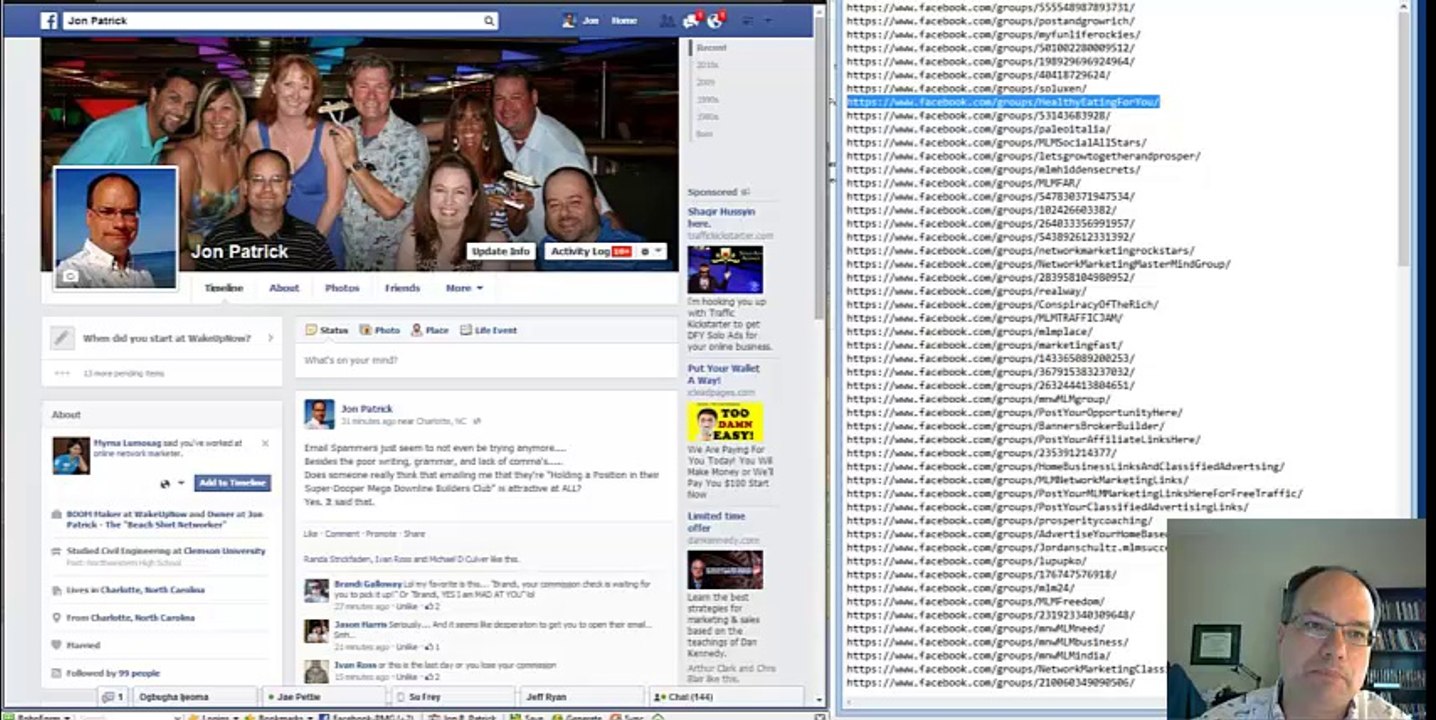Click the MLMSocialAllStars group URL
The image size is (1436, 720).
pos(996,143)
